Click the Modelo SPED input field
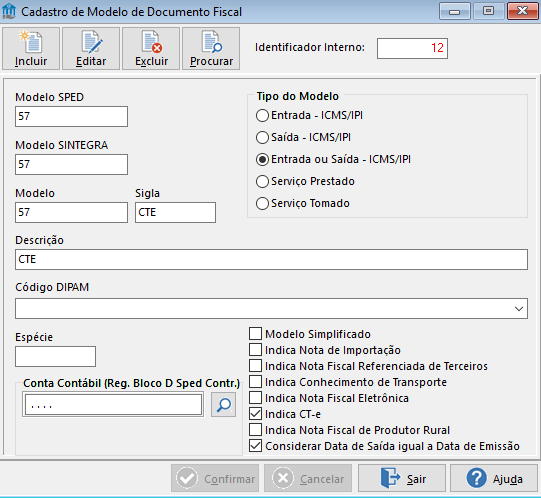 (x=71, y=117)
